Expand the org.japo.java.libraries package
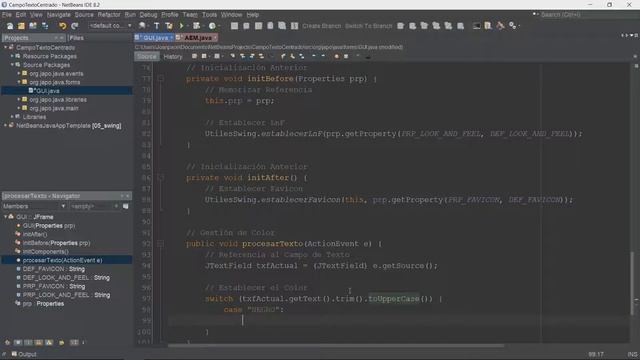The width and height of the screenshot is (640, 360). (19, 99)
